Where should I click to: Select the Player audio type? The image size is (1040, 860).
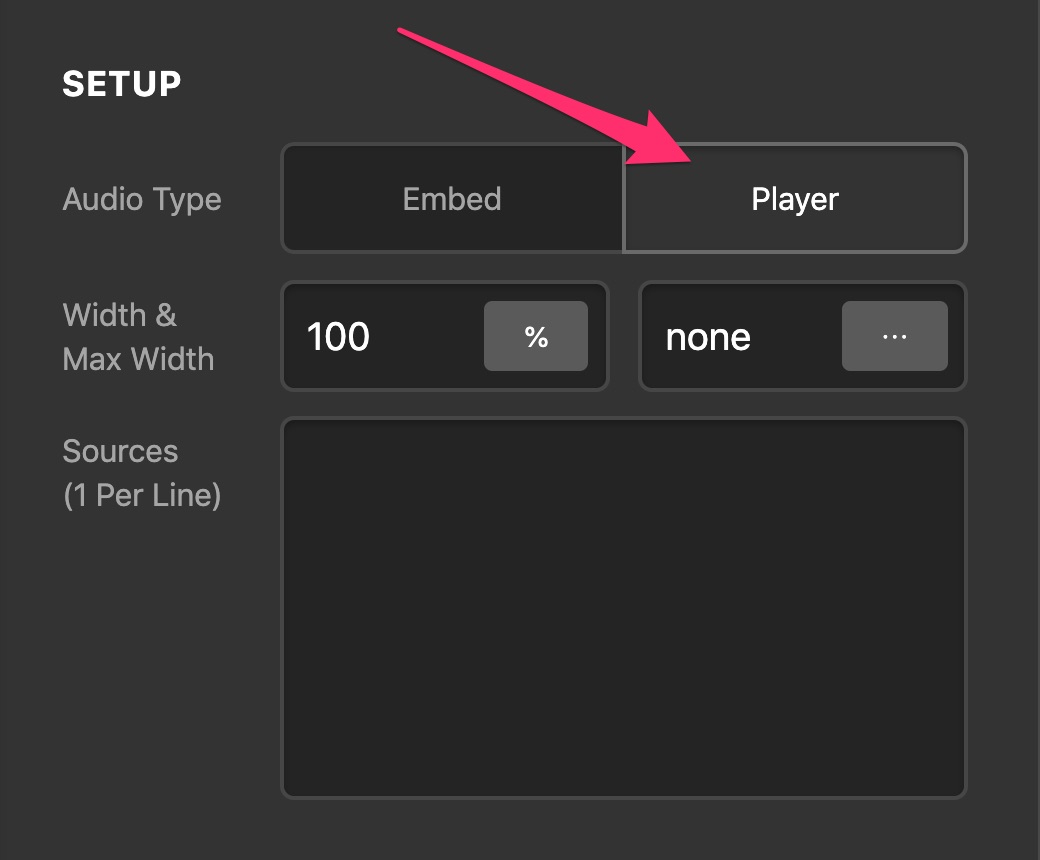(x=795, y=198)
